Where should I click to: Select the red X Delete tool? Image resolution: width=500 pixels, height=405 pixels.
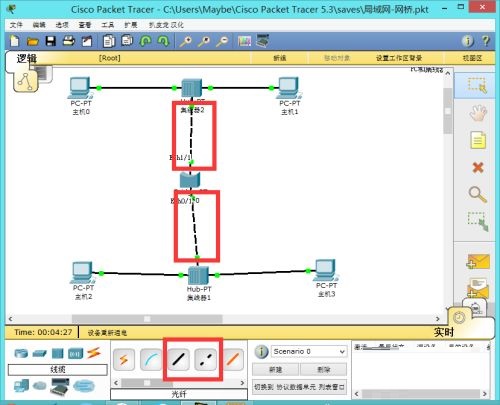pyautogui.click(x=478, y=167)
